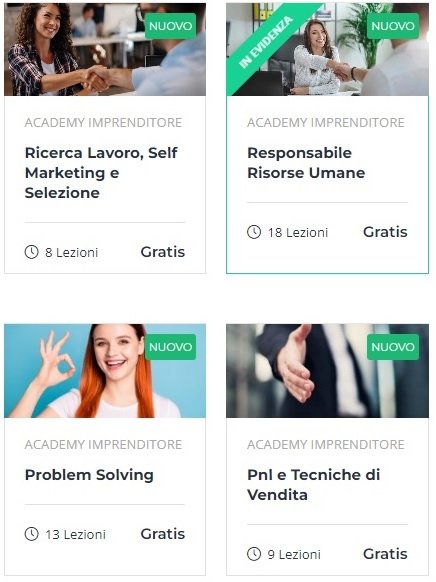Click the IN EVIDENZA ribbon banner
The image size is (436, 582).
click(266, 42)
